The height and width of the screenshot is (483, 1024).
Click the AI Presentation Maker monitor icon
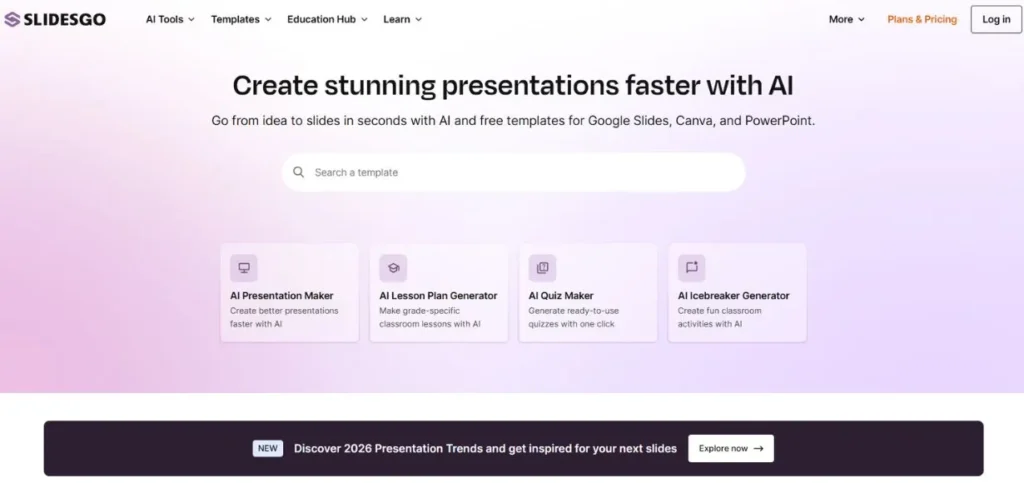coord(244,268)
